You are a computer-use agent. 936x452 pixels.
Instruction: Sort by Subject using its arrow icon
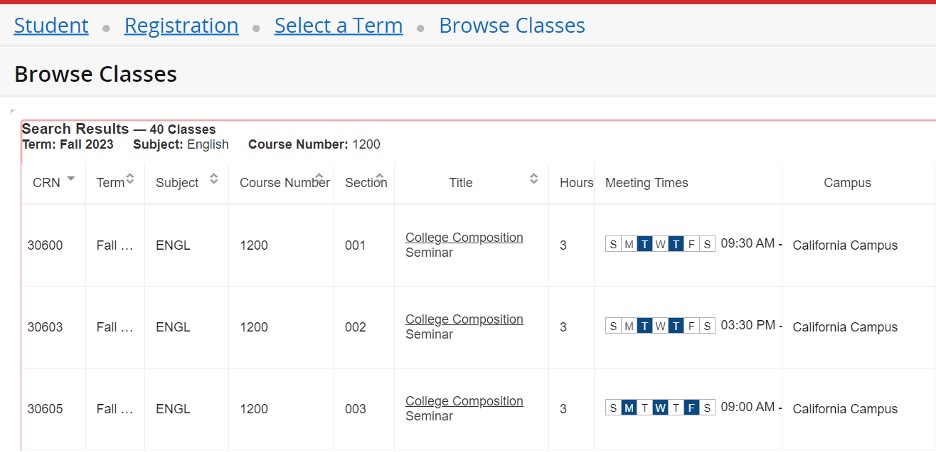[213, 180]
